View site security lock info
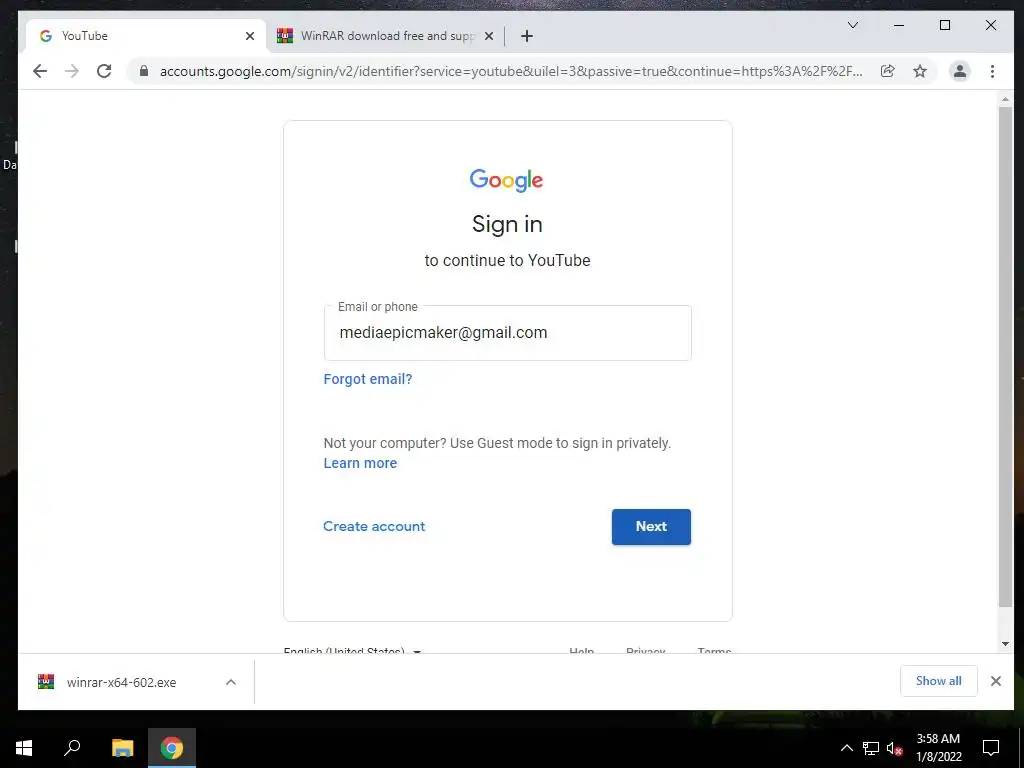The image size is (1024, 768). [144, 71]
